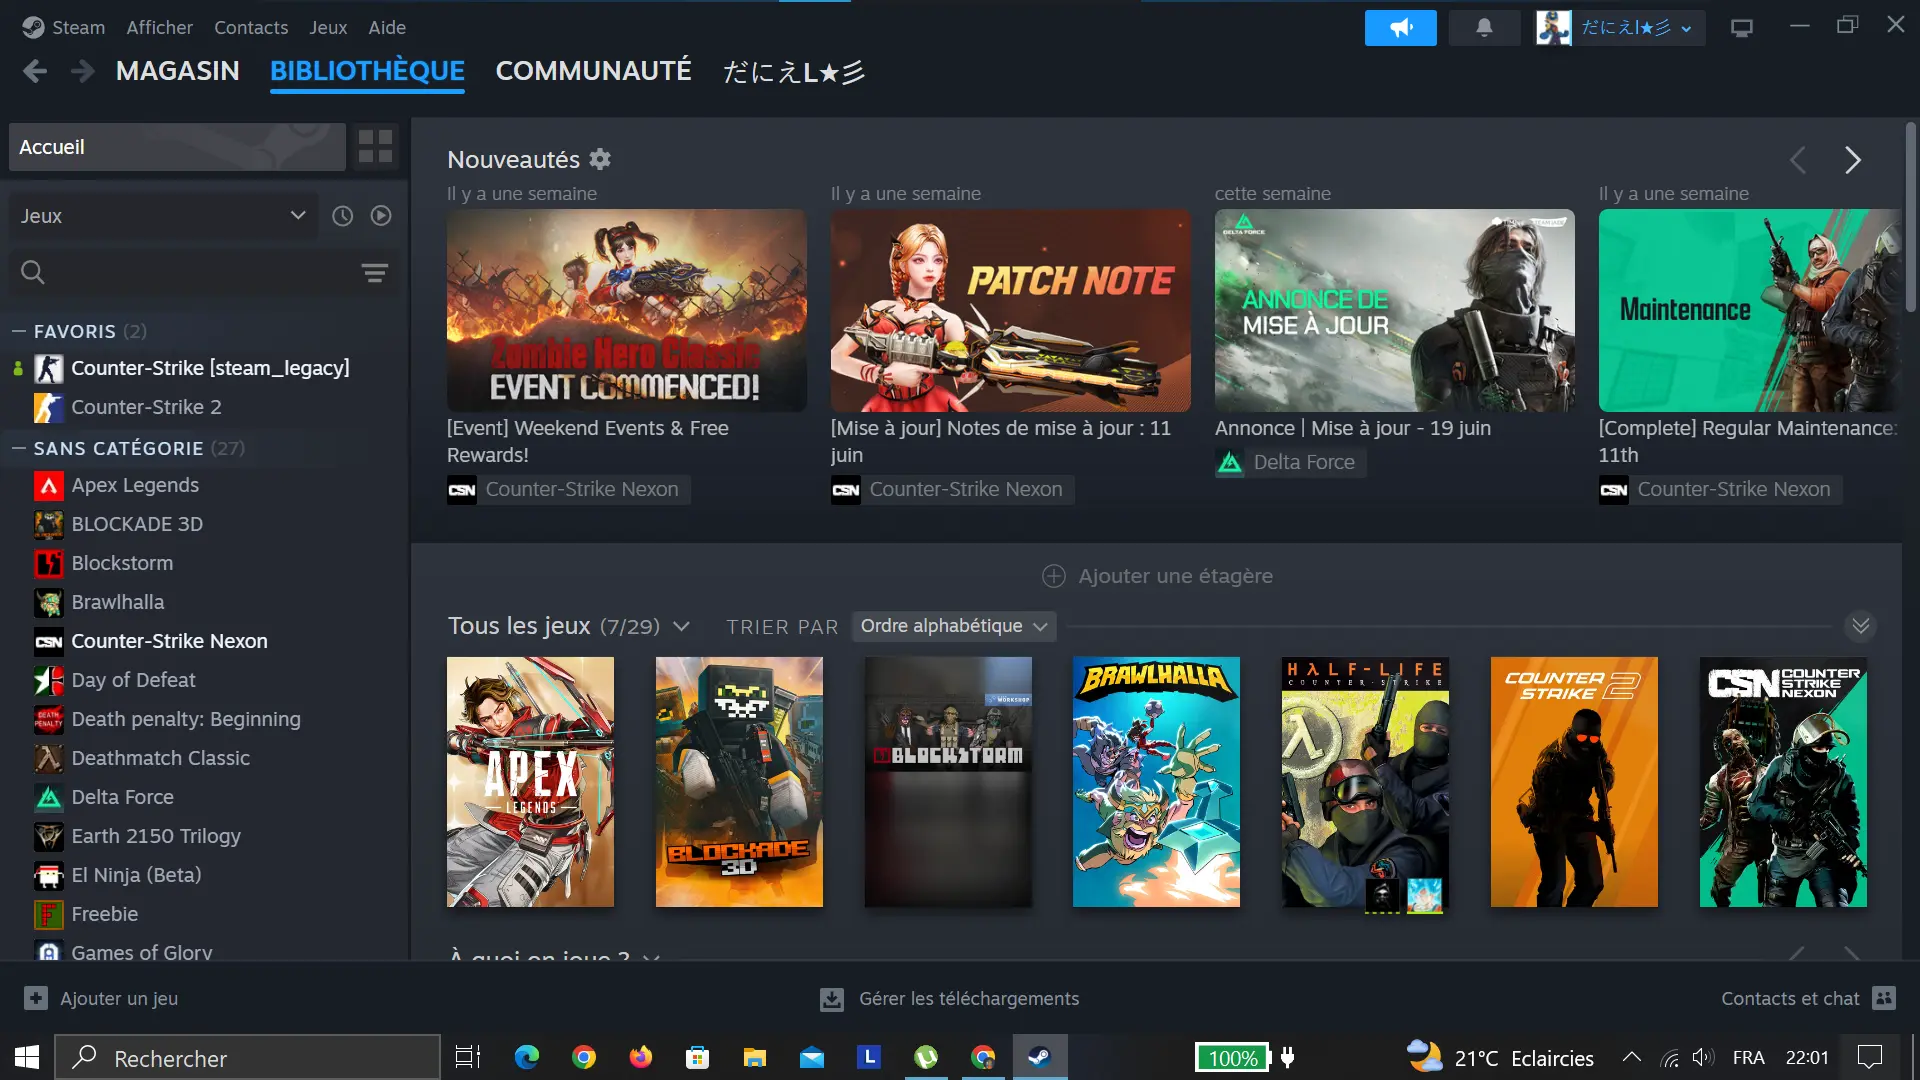Click the library vertical scrollbar
The height and width of the screenshot is (1080, 1920).
[1910, 218]
